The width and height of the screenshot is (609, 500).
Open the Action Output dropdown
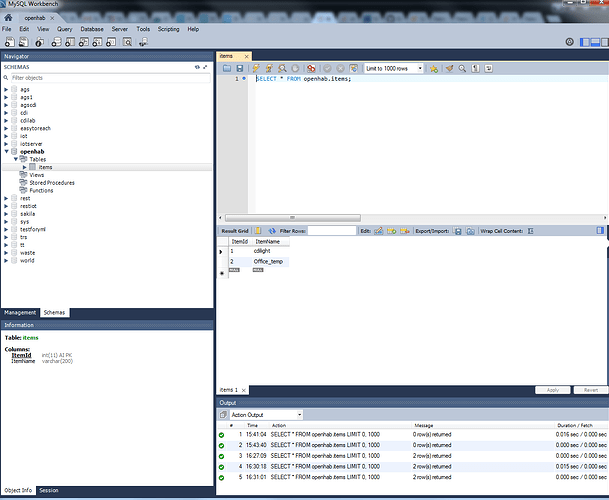pyautogui.click(x=266, y=414)
